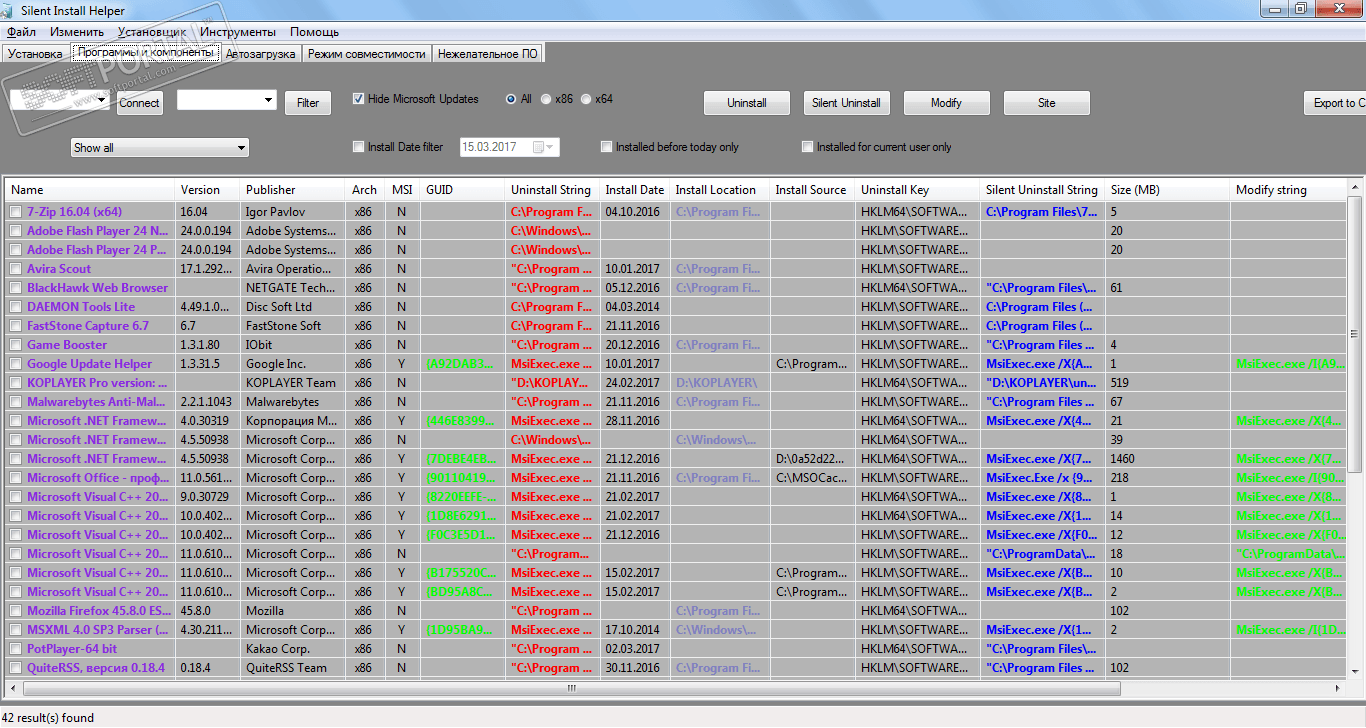Screen dimensions: 1366x728
Task: Click the Connect button
Action: coord(139,103)
